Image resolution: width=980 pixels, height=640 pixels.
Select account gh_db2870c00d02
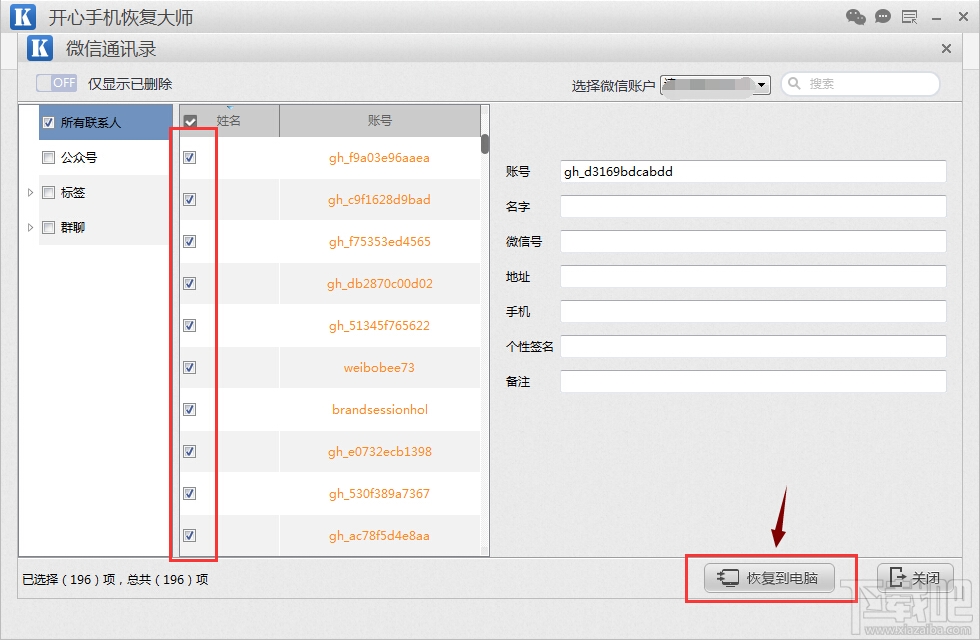(x=379, y=283)
